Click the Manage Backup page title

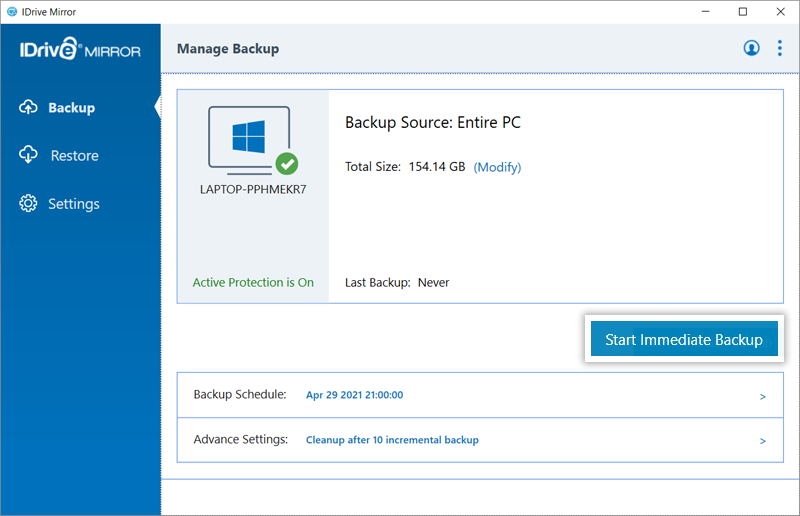coord(228,49)
